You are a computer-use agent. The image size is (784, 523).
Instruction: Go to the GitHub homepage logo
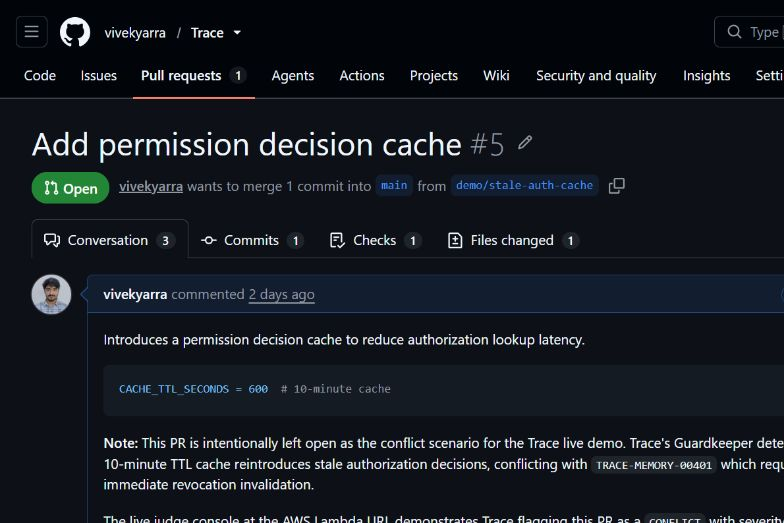(75, 32)
